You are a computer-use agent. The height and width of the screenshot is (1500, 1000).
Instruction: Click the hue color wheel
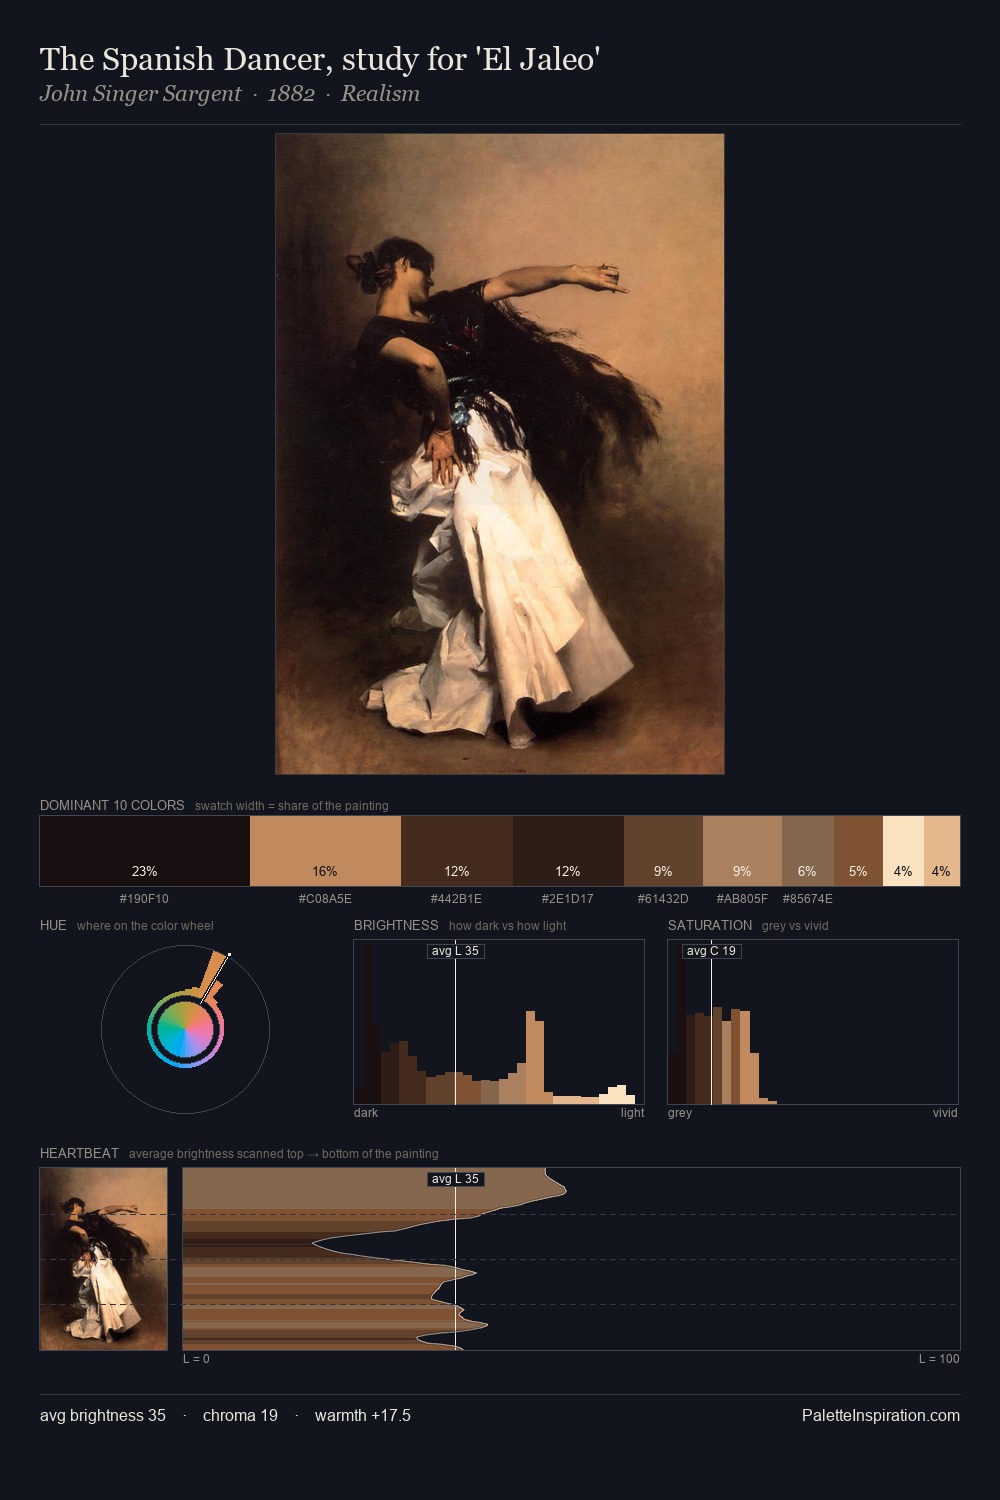(185, 1030)
